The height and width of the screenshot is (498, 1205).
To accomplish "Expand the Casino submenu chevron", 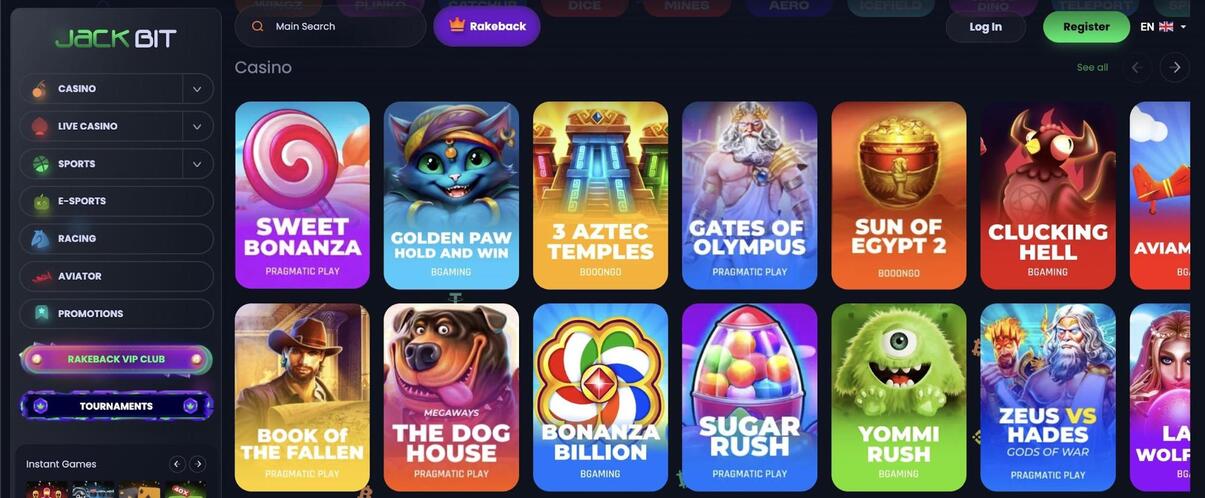I will (x=197, y=89).
